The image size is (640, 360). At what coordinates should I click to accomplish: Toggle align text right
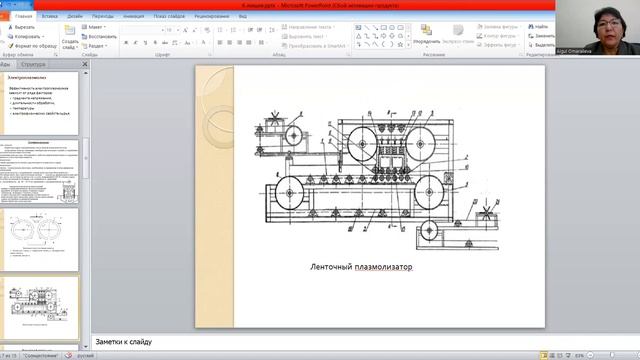[240, 42]
